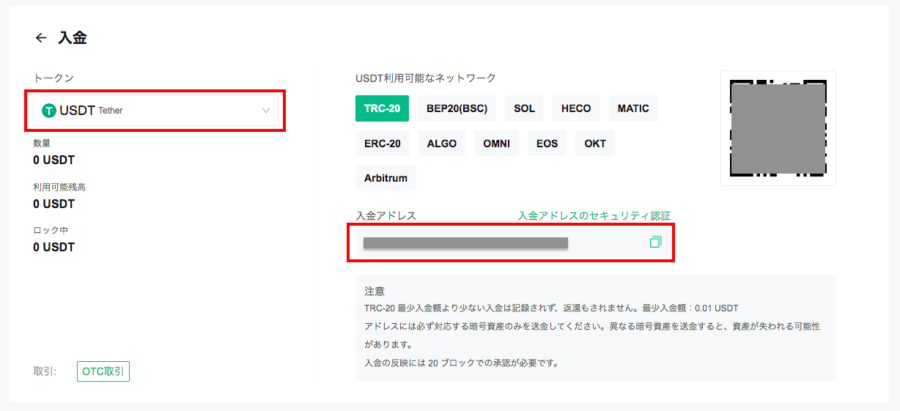Pick the OMNI network
Image resolution: width=900 pixels, height=411 pixels.
click(x=496, y=144)
